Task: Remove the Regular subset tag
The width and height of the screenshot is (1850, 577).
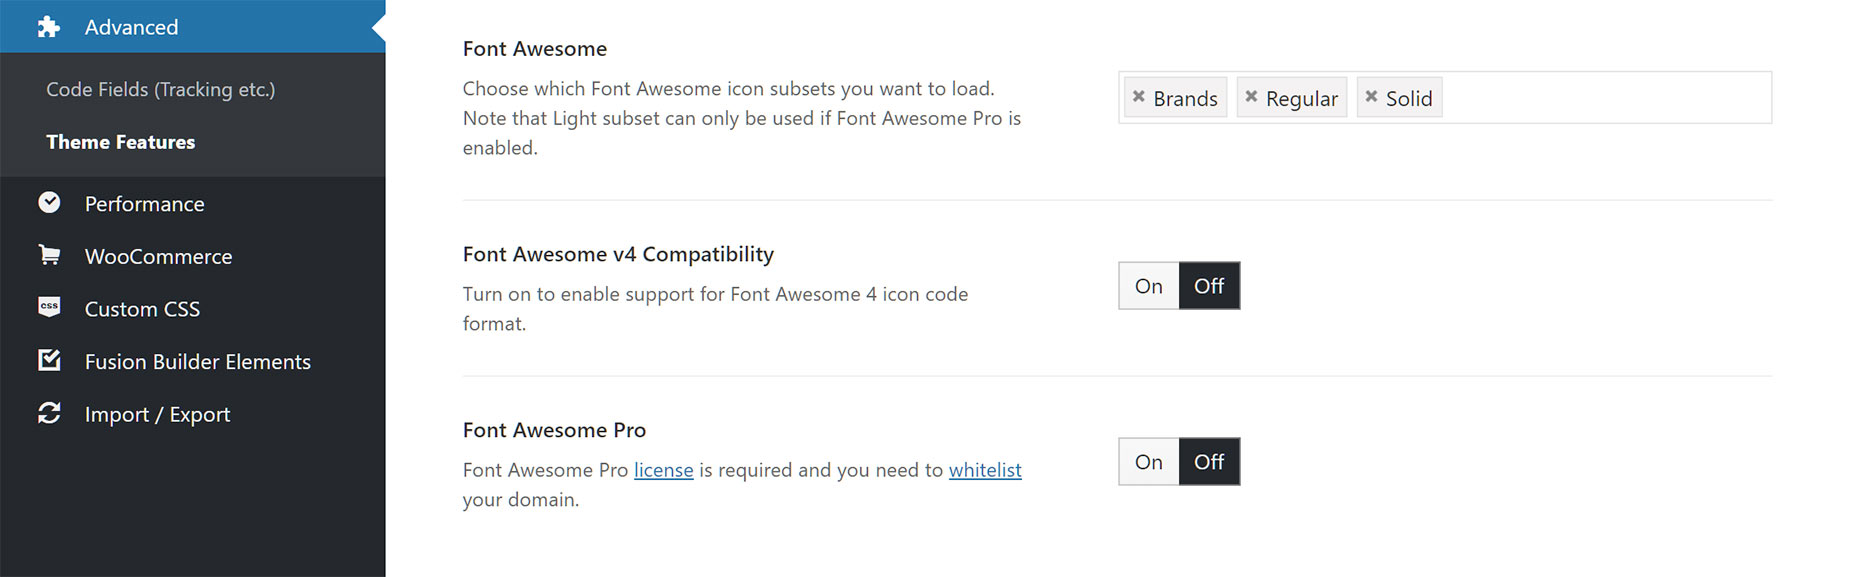Action: click(x=1251, y=97)
